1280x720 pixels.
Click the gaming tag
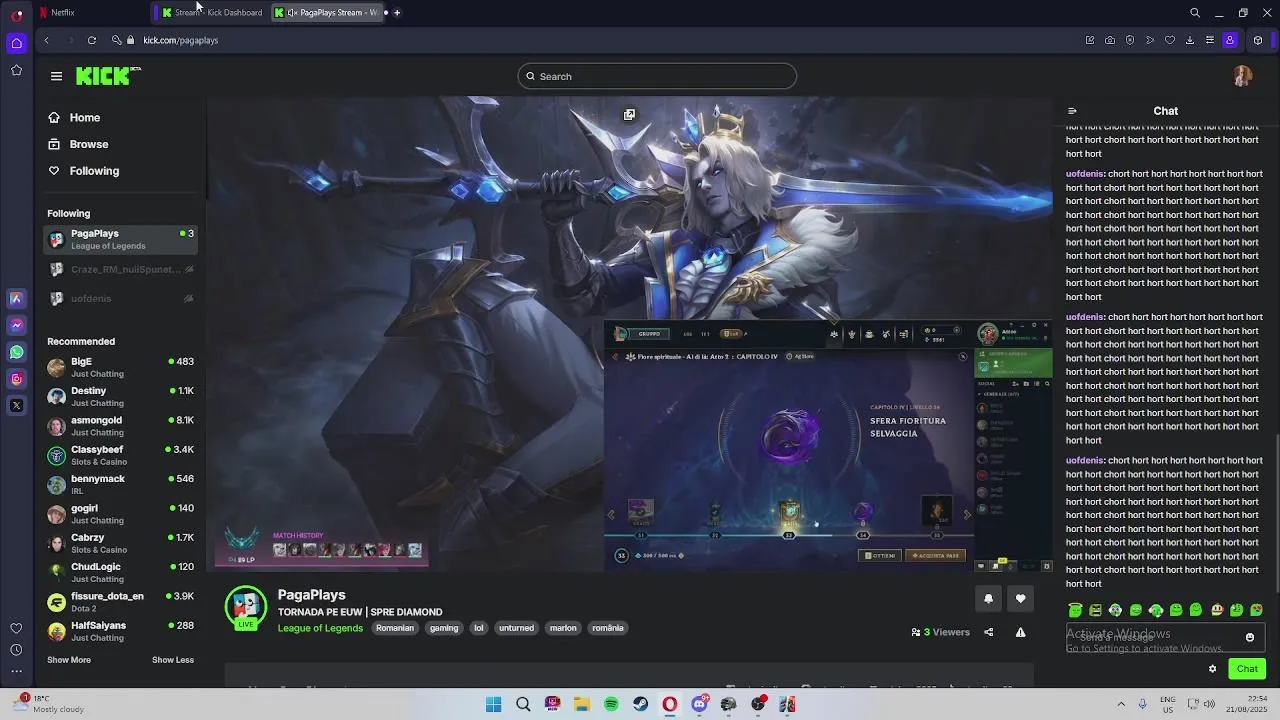(x=444, y=628)
